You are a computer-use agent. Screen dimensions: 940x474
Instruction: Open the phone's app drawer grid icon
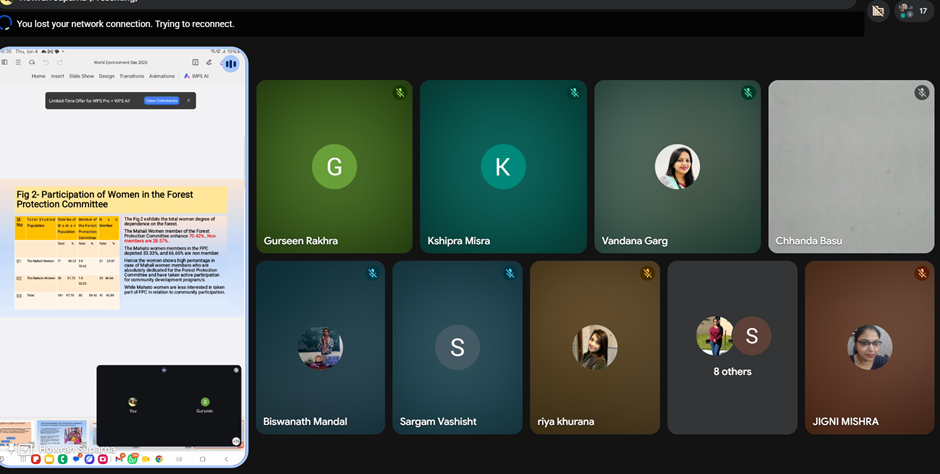click(x=22, y=459)
